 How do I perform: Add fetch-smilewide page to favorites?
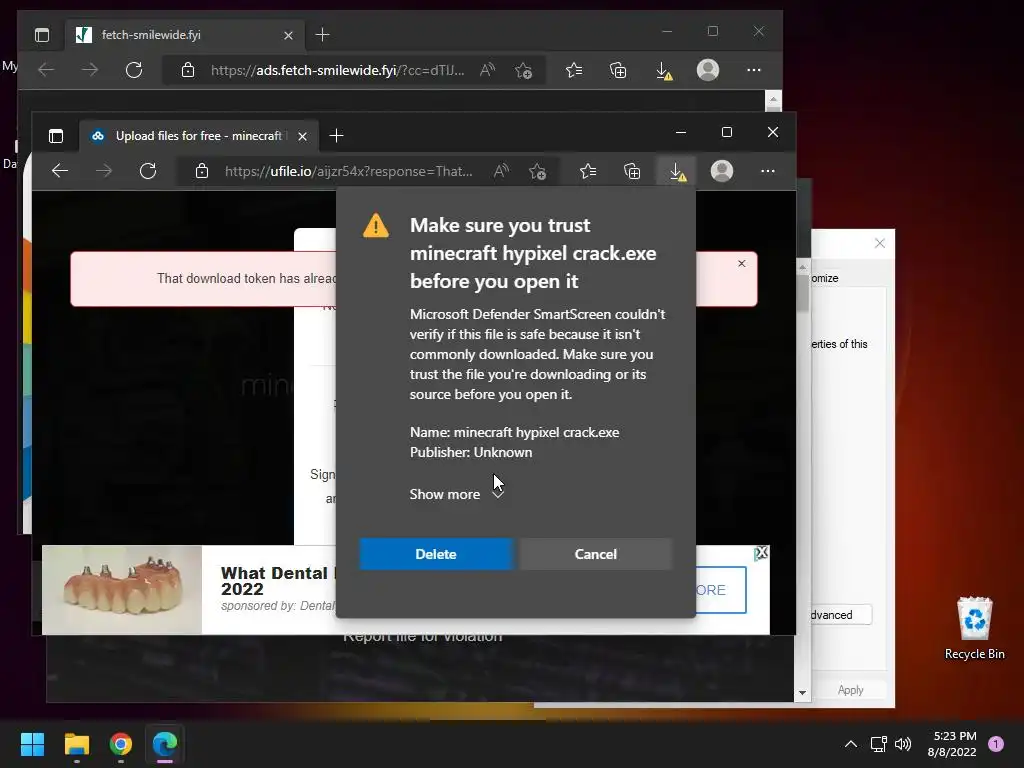524,70
